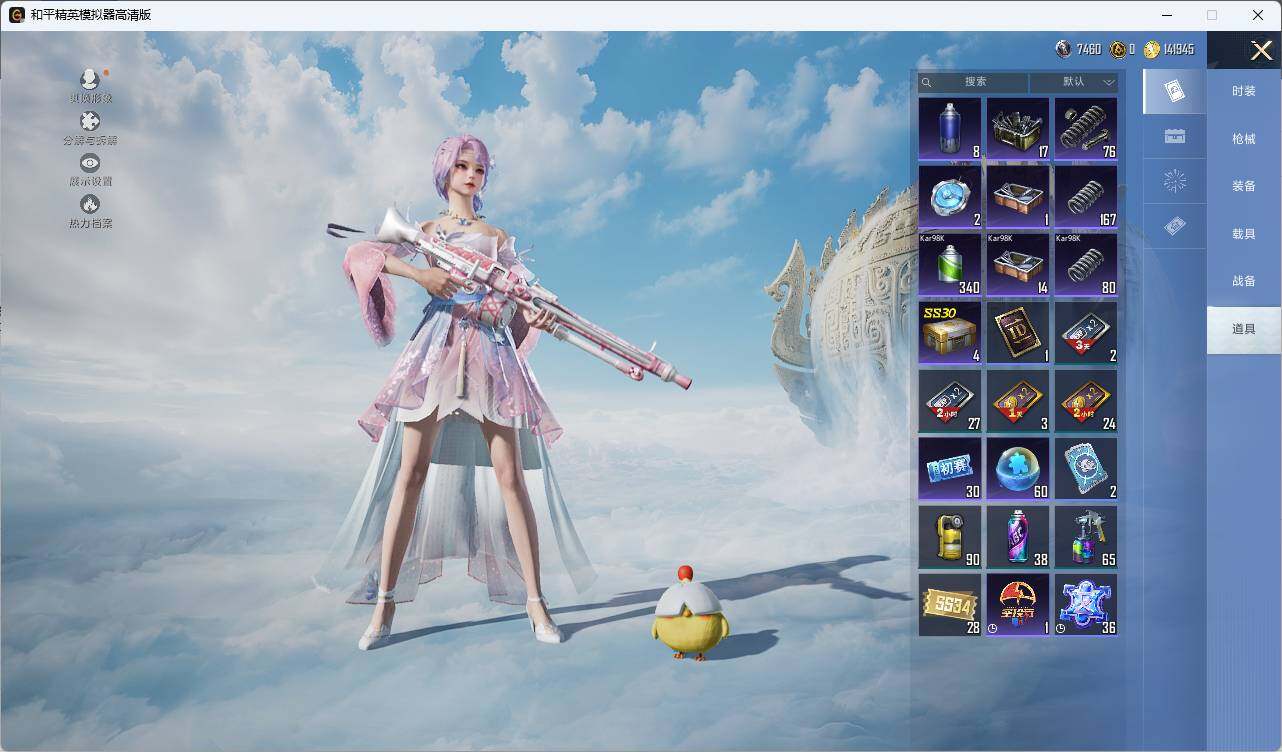
Task: Select the coil spring item with count 167
Action: 1086,197
